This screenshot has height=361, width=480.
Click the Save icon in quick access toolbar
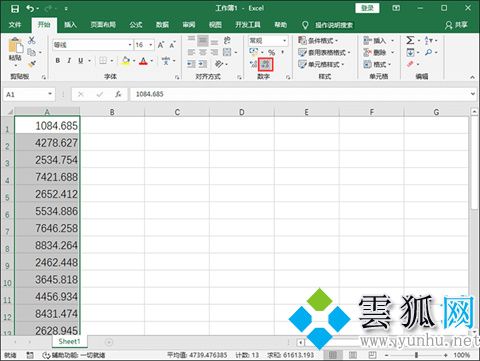(x=15, y=8)
